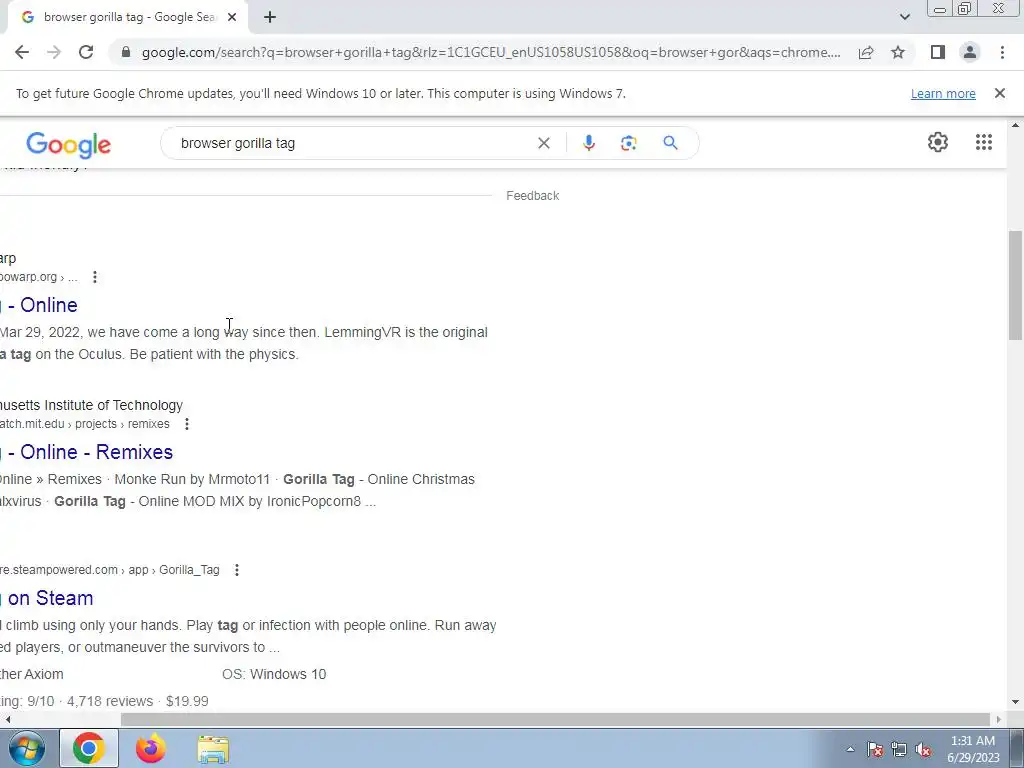Viewport: 1024px width, 768px height.
Task: Click the horizontal scrollbar right arrow
Action: 999,719
